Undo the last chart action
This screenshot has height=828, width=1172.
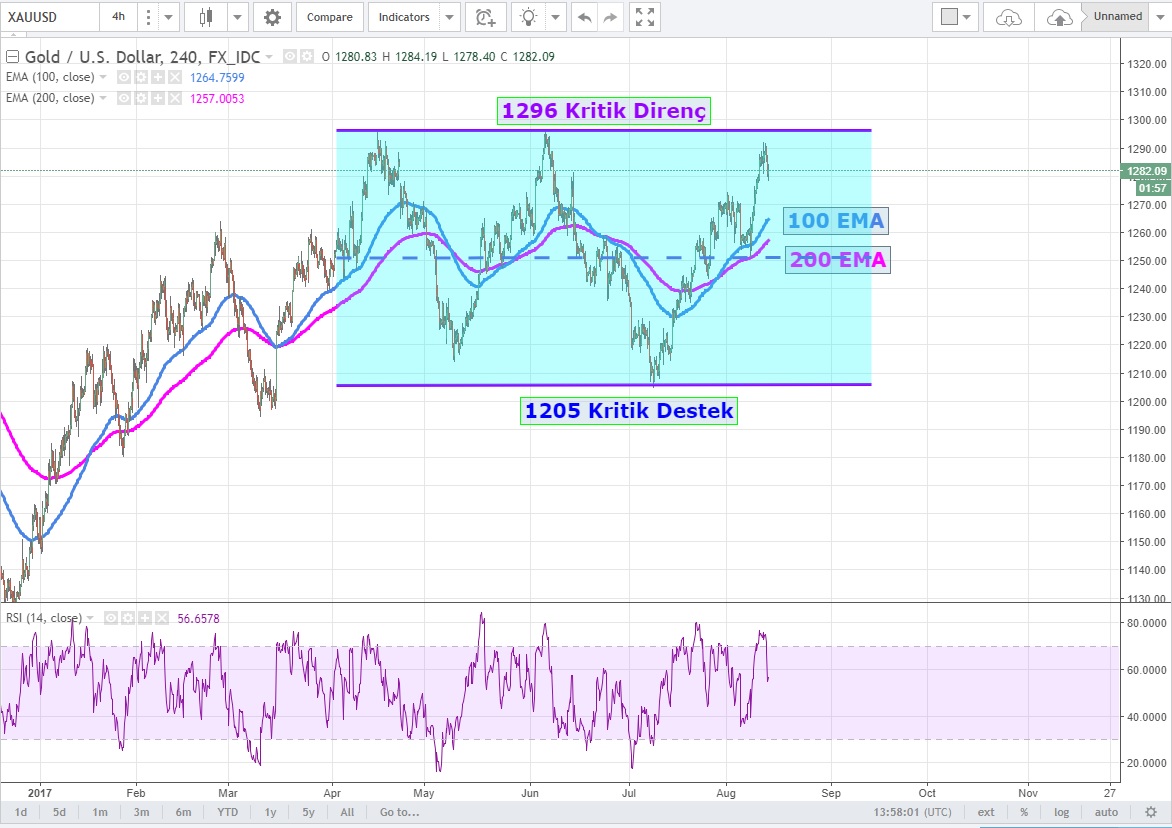(x=585, y=17)
